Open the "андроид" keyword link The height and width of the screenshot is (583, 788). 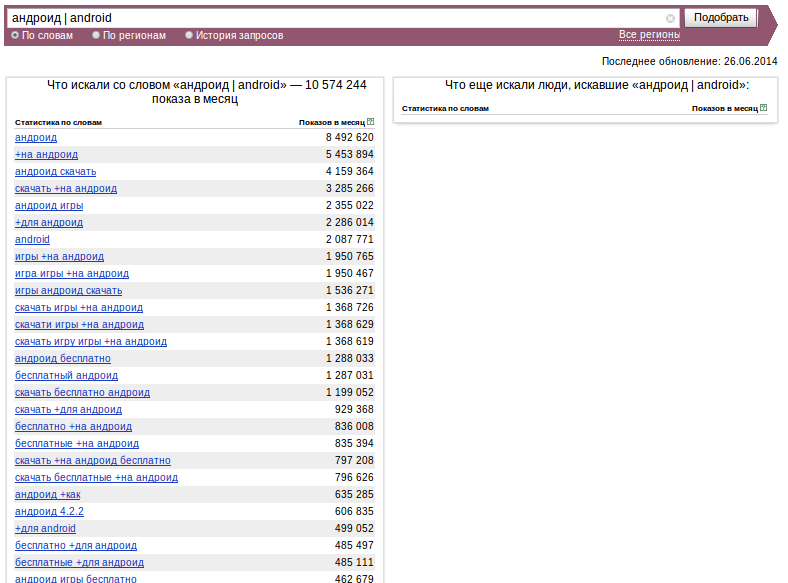click(x=36, y=137)
